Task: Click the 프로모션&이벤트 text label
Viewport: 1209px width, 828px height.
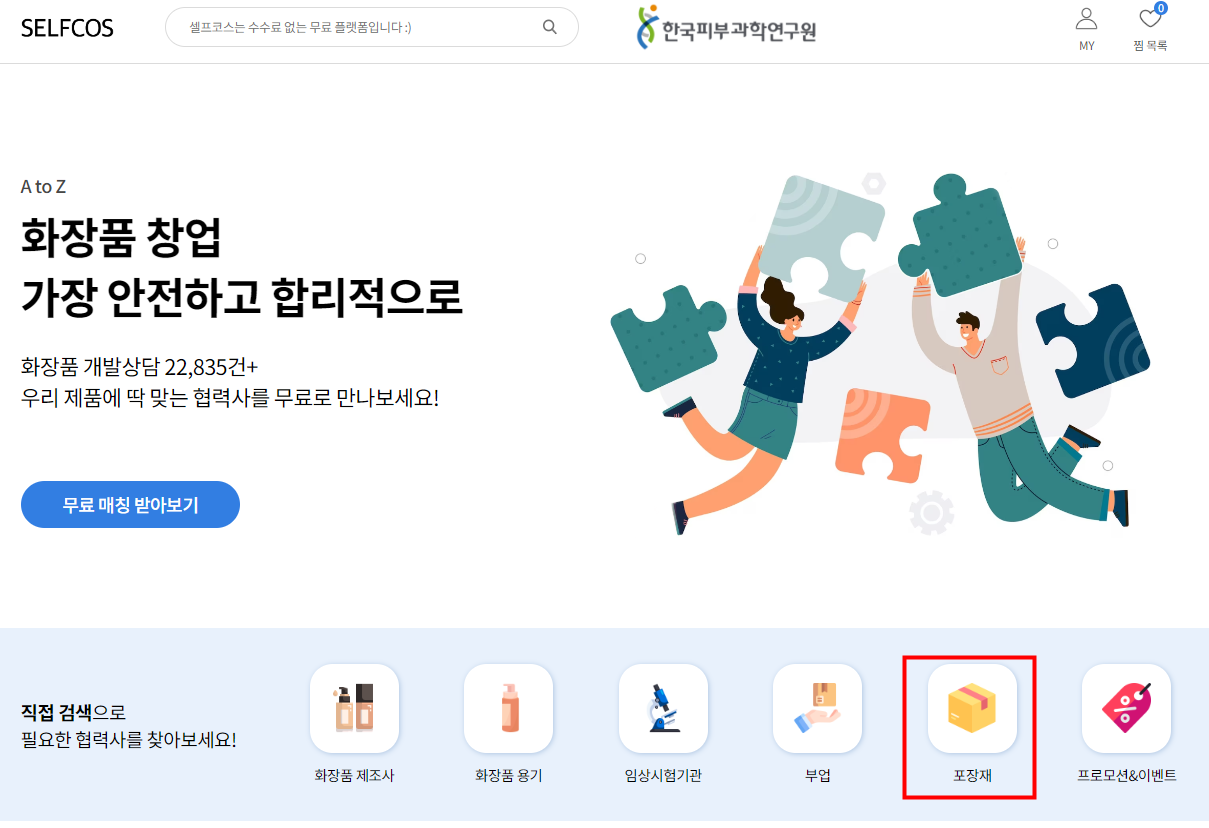Action: point(1127,776)
